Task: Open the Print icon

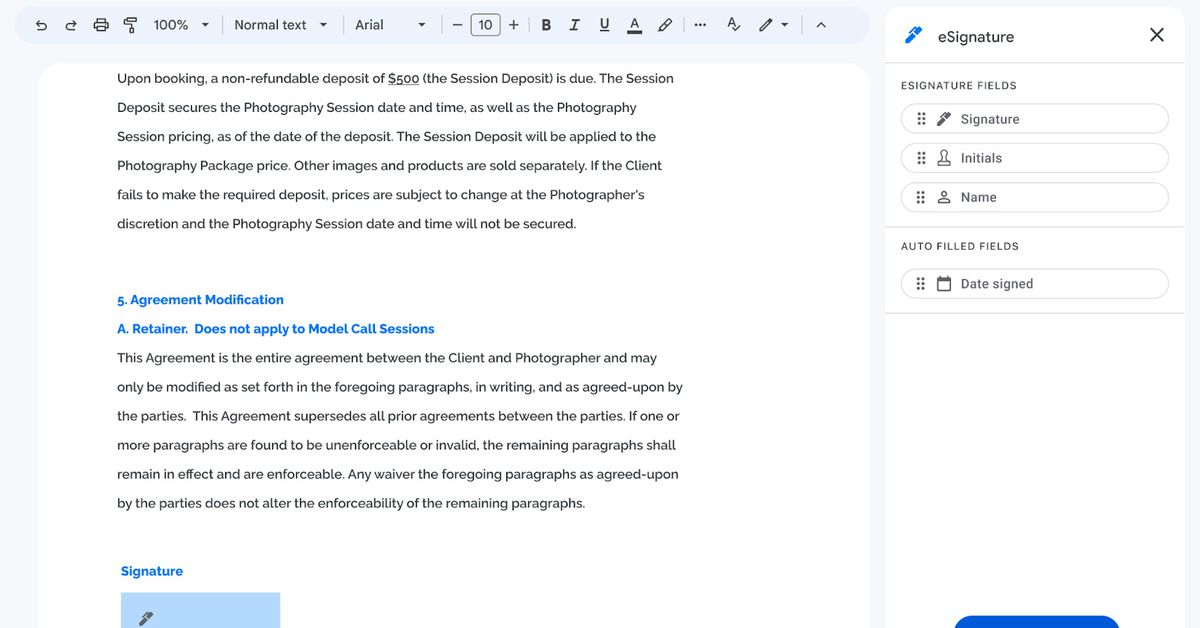Action: pyautogui.click(x=101, y=25)
